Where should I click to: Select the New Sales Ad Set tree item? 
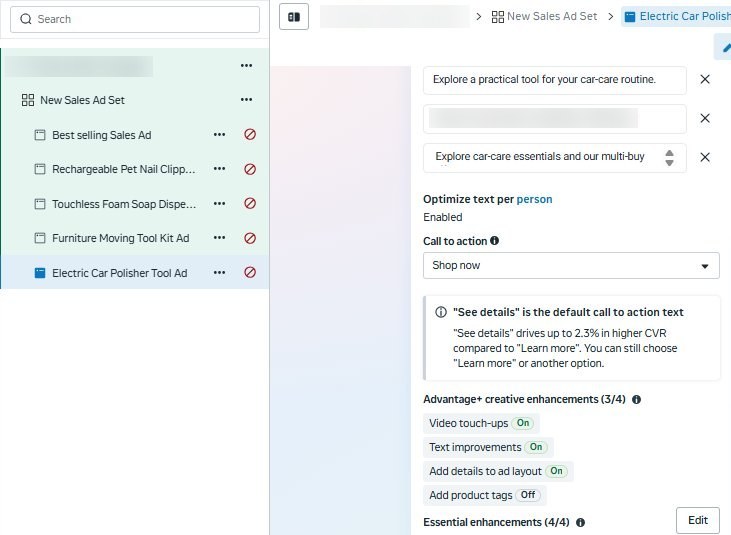82,100
